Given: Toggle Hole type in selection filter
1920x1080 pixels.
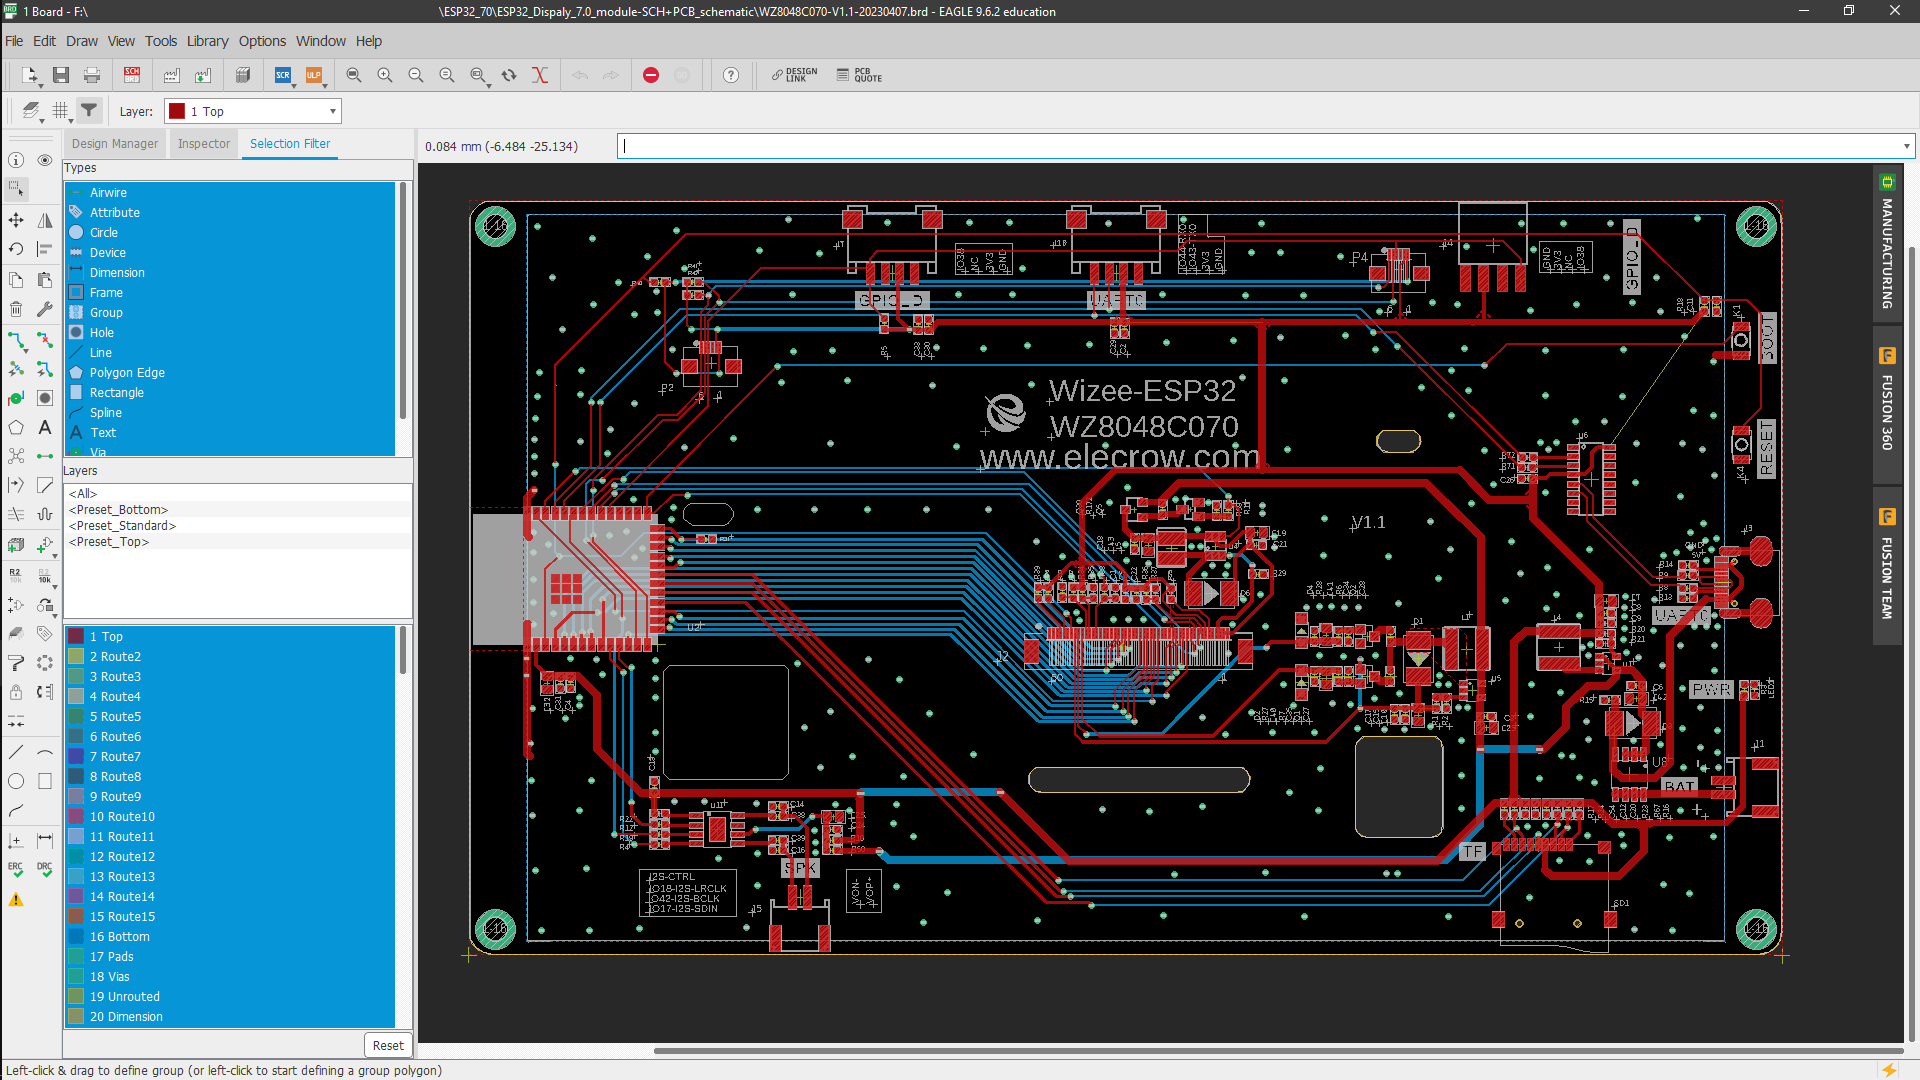Looking at the screenshot, I should [x=230, y=333].
